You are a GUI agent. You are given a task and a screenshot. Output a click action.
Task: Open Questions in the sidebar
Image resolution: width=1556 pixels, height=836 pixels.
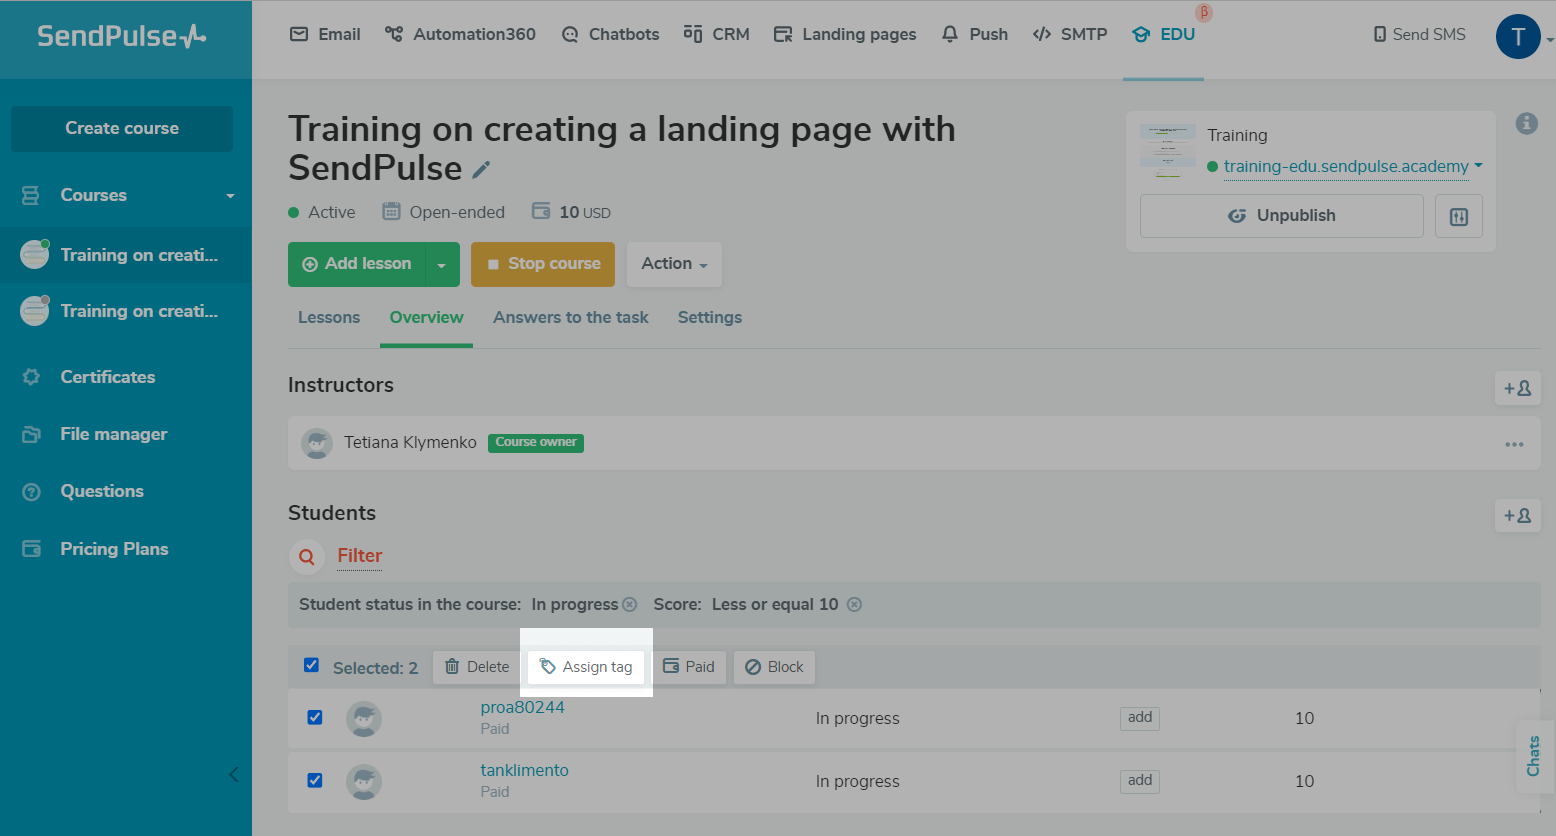[102, 491]
